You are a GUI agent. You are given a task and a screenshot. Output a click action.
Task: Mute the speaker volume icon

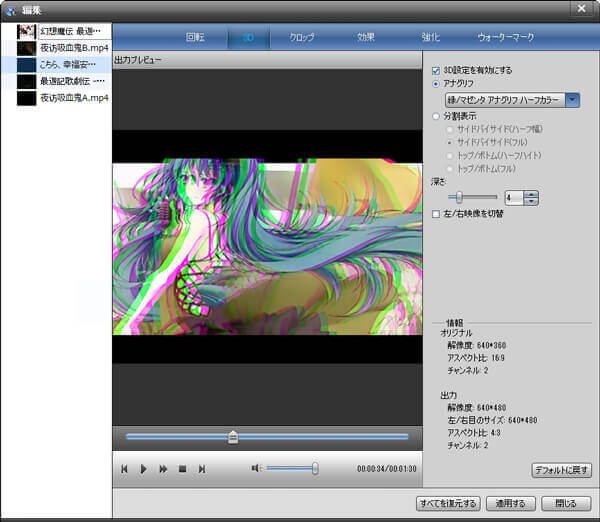click(x=256, y=468)
